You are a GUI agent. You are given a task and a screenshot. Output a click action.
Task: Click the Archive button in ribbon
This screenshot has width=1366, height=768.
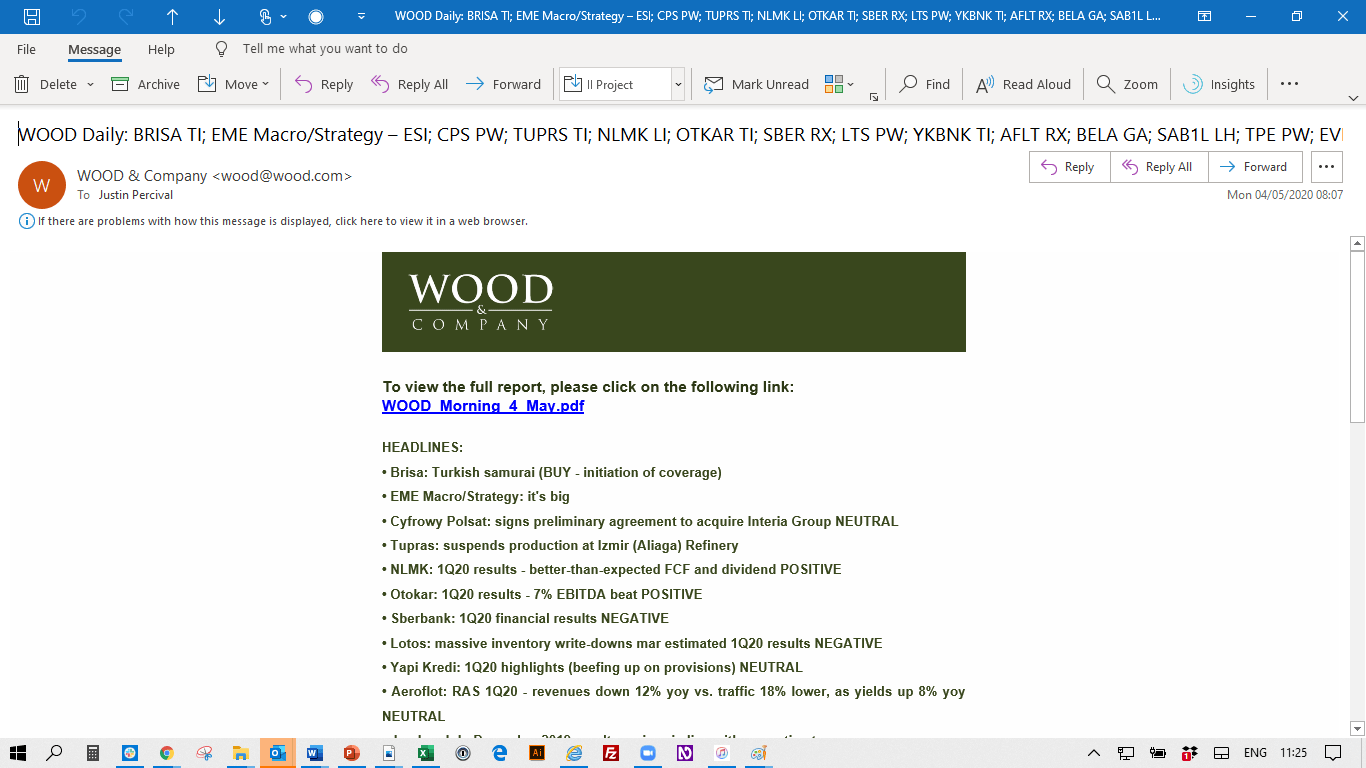(145, 84)
